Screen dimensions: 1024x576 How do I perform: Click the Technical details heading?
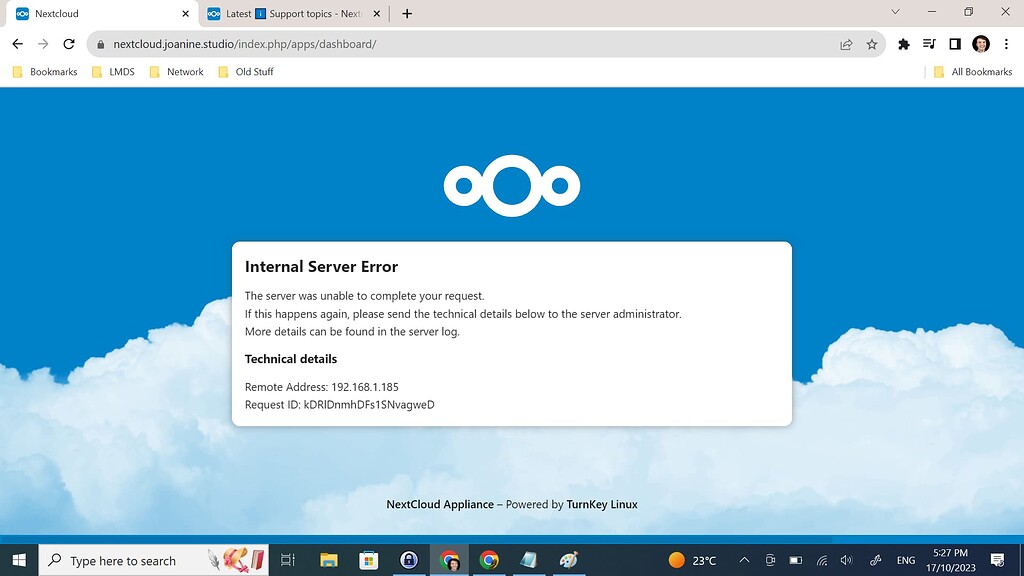[291, 359]
